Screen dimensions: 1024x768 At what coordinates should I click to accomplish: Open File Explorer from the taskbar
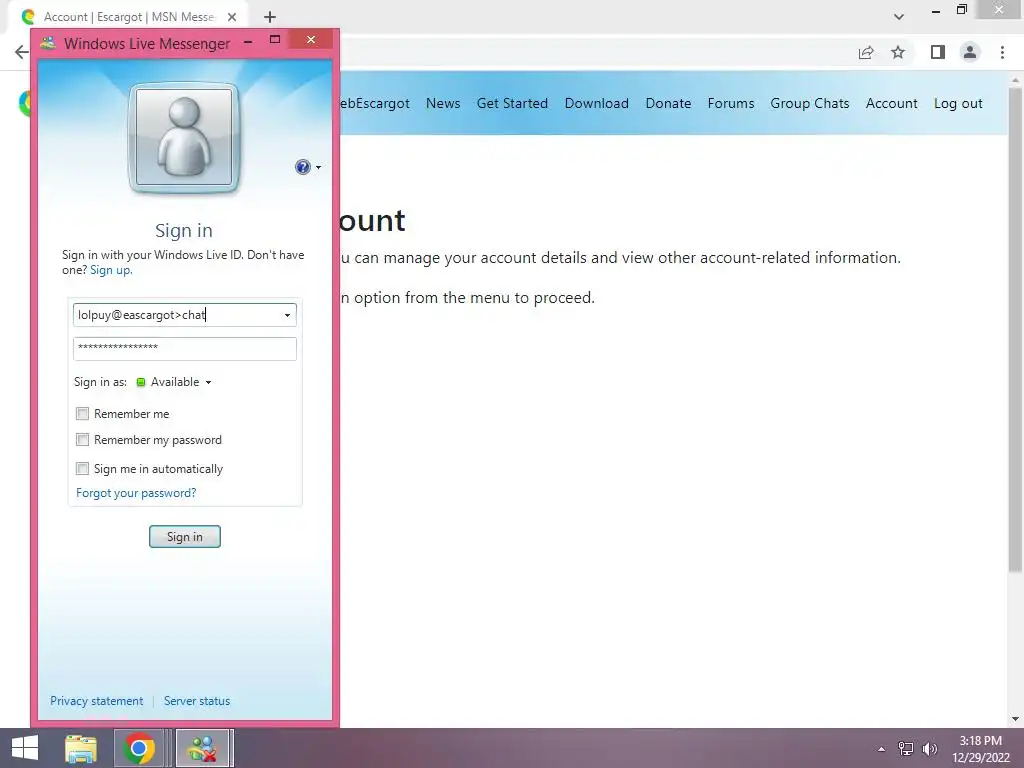[x=81, y=748]
